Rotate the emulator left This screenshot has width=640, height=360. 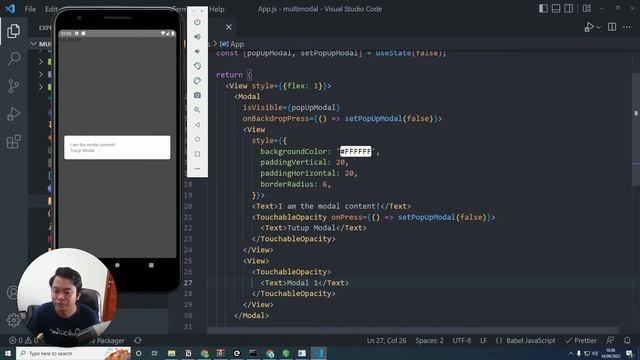pyautogui.click(x=198, y=66)
